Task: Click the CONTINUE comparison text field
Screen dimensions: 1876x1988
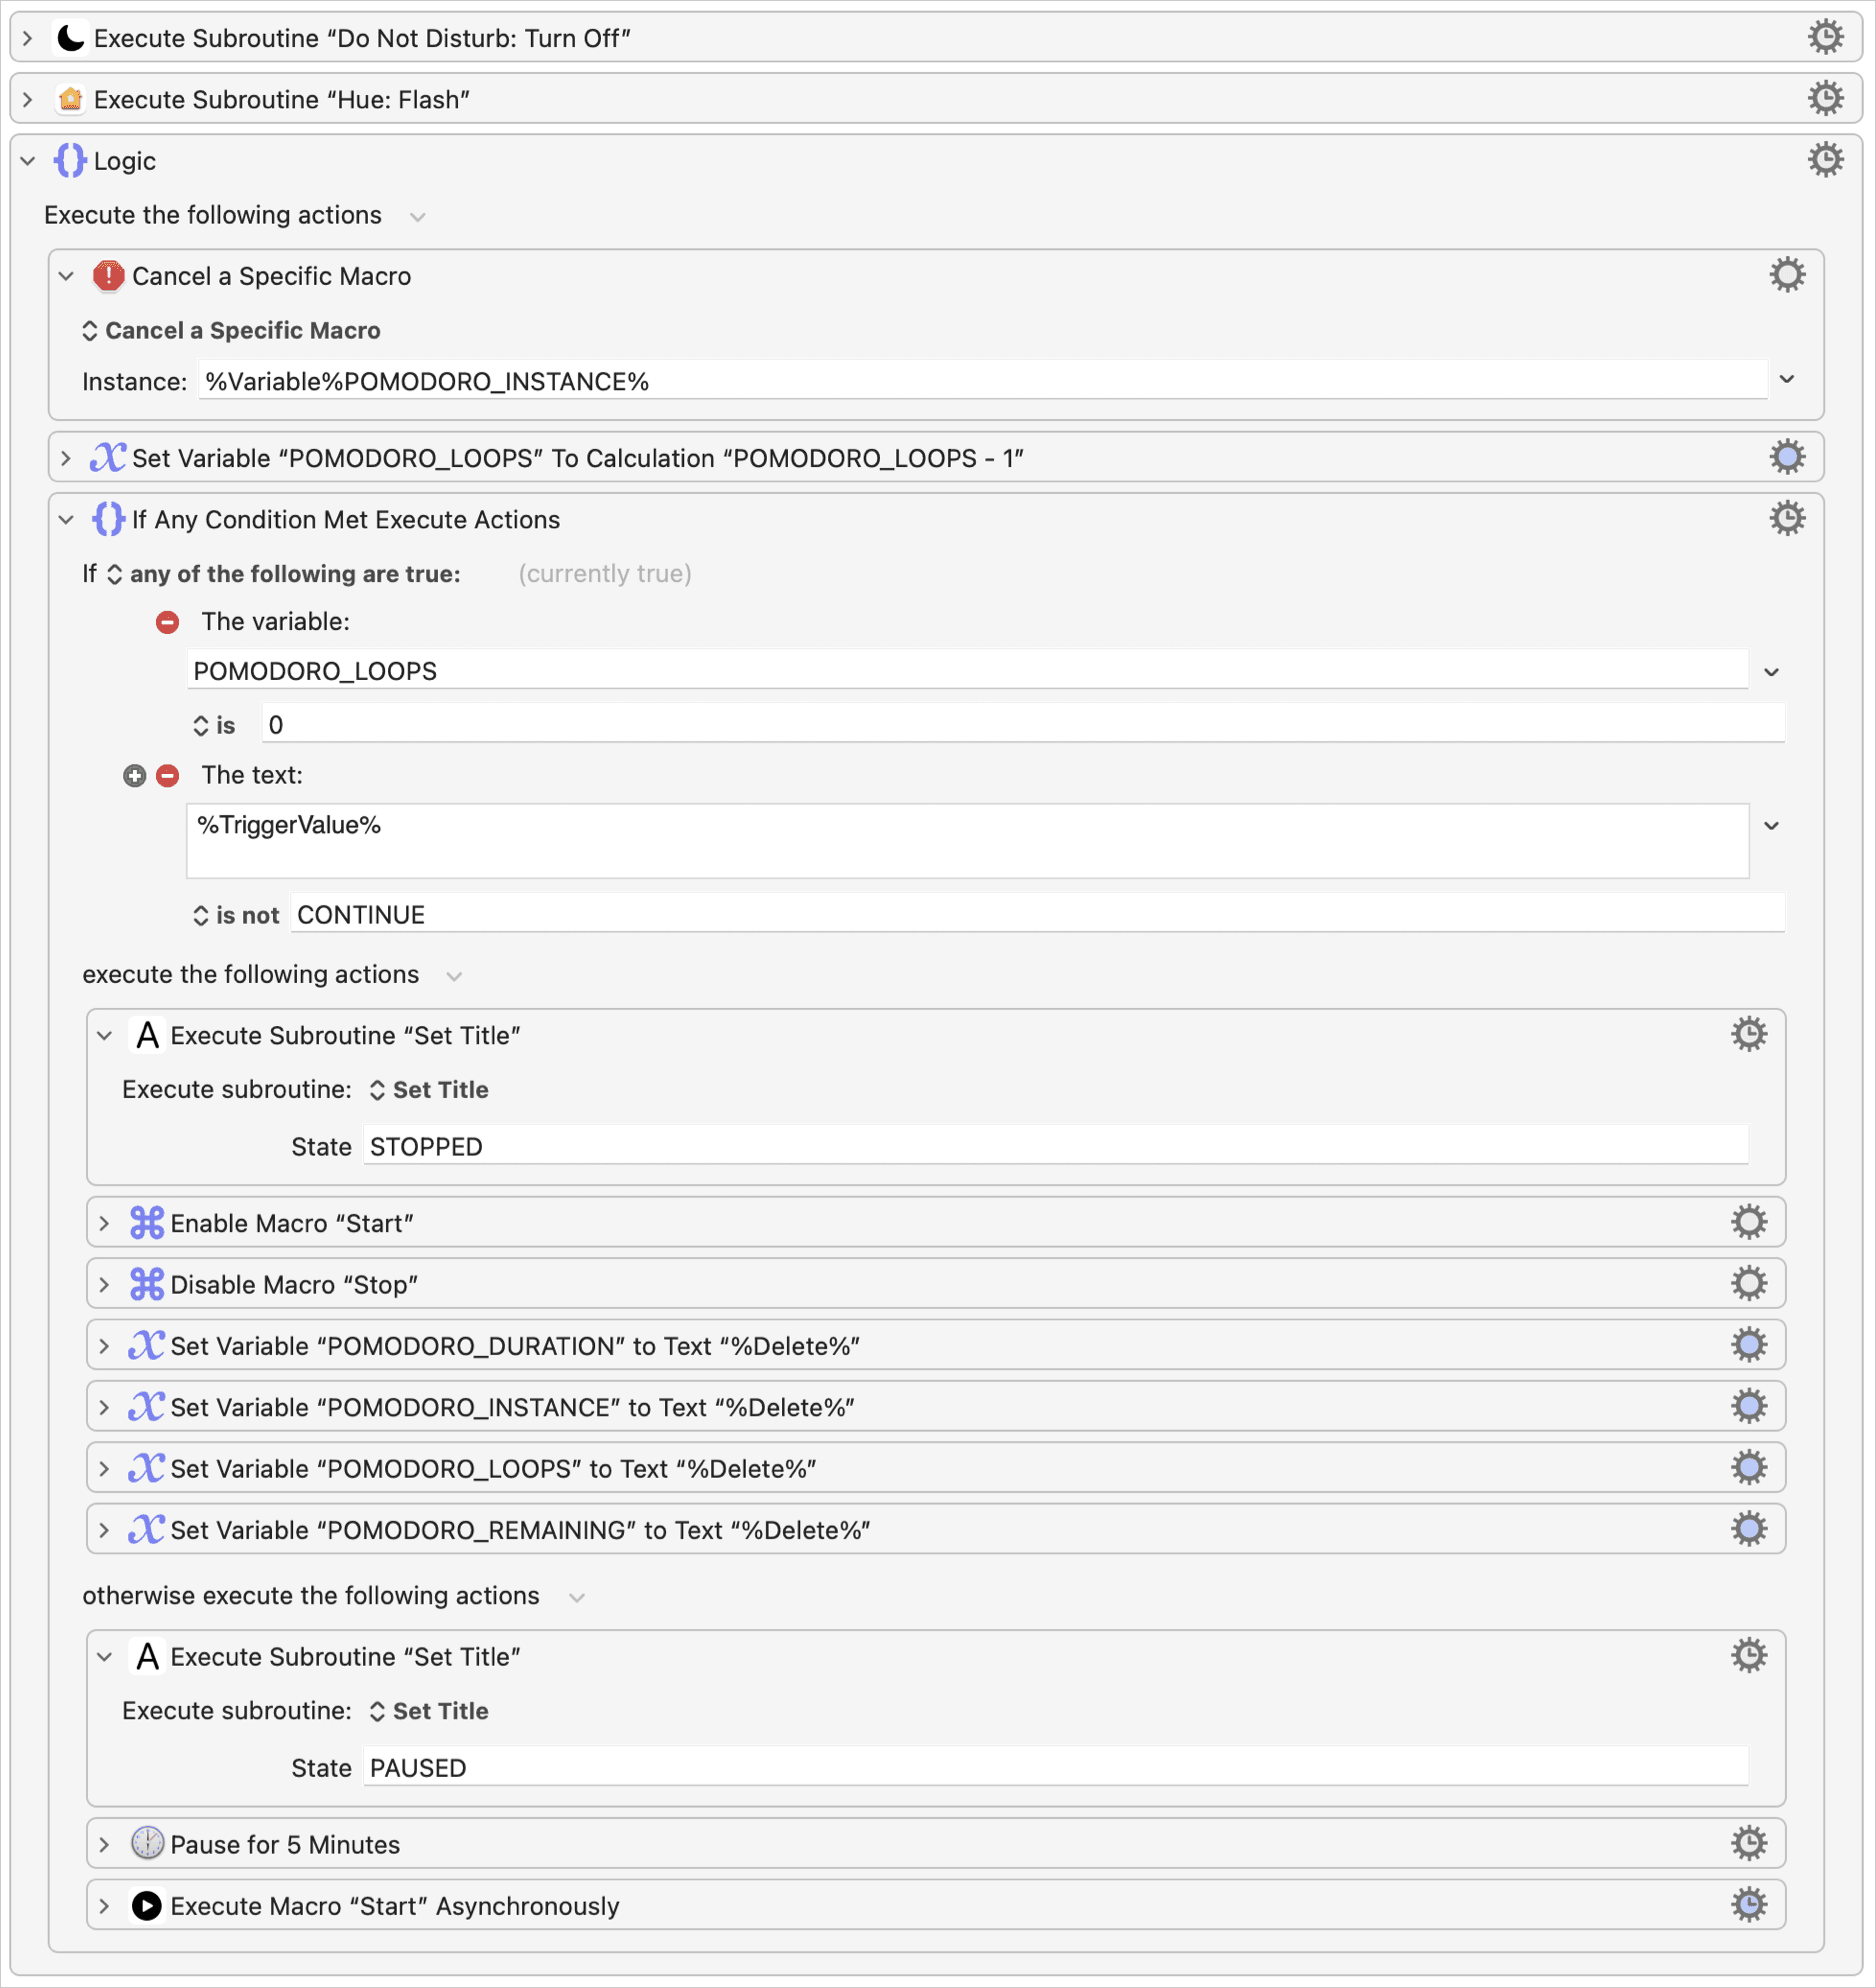Action: pos(1037,915)
